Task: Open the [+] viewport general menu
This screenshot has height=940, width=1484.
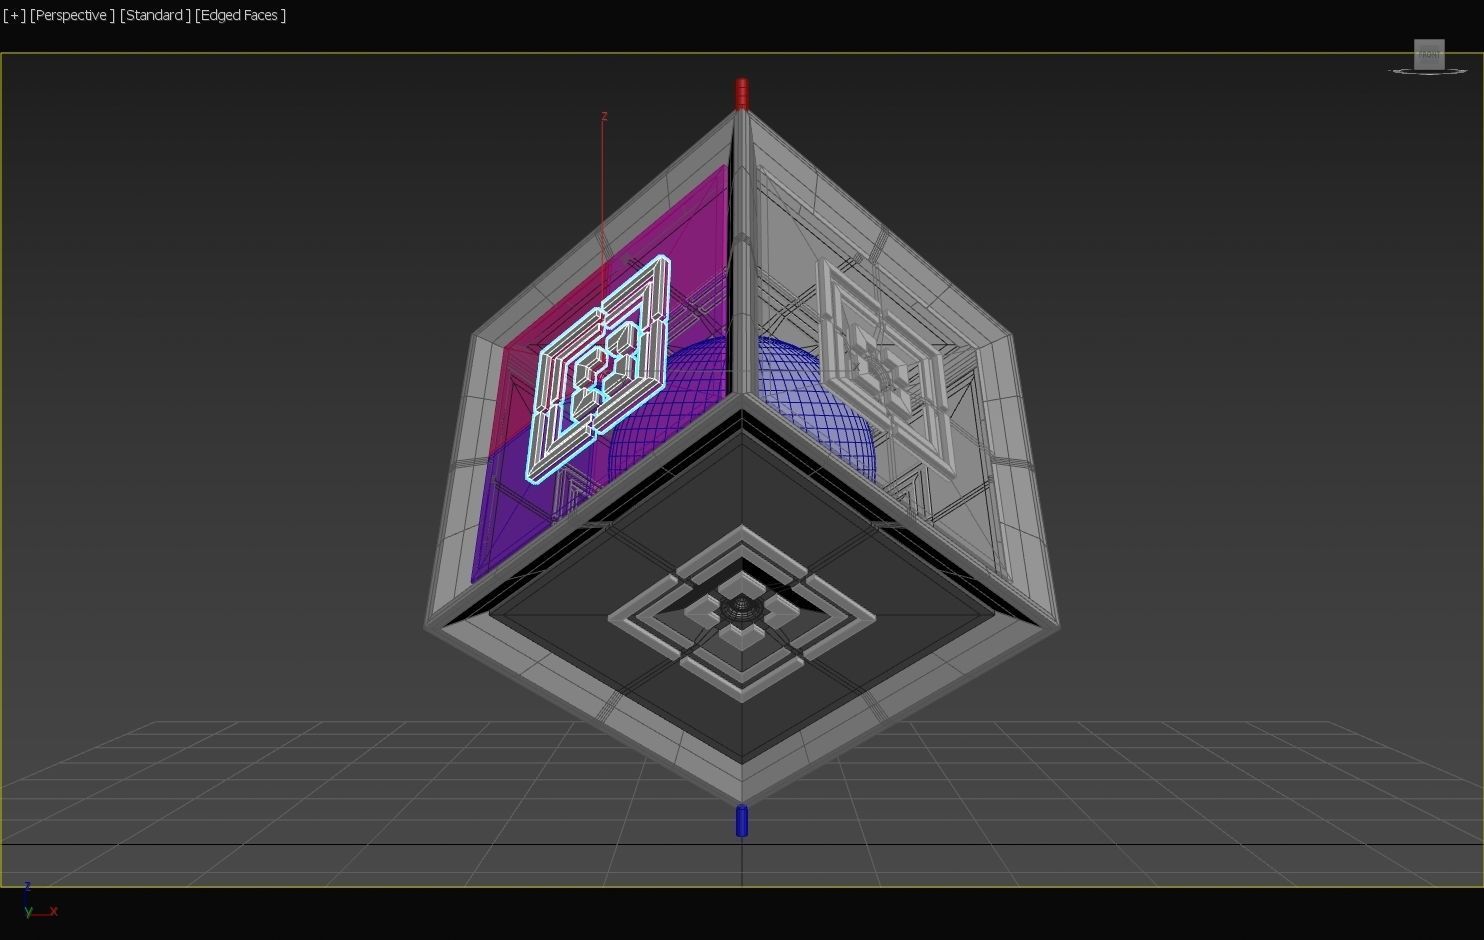Action: [14, 15]
